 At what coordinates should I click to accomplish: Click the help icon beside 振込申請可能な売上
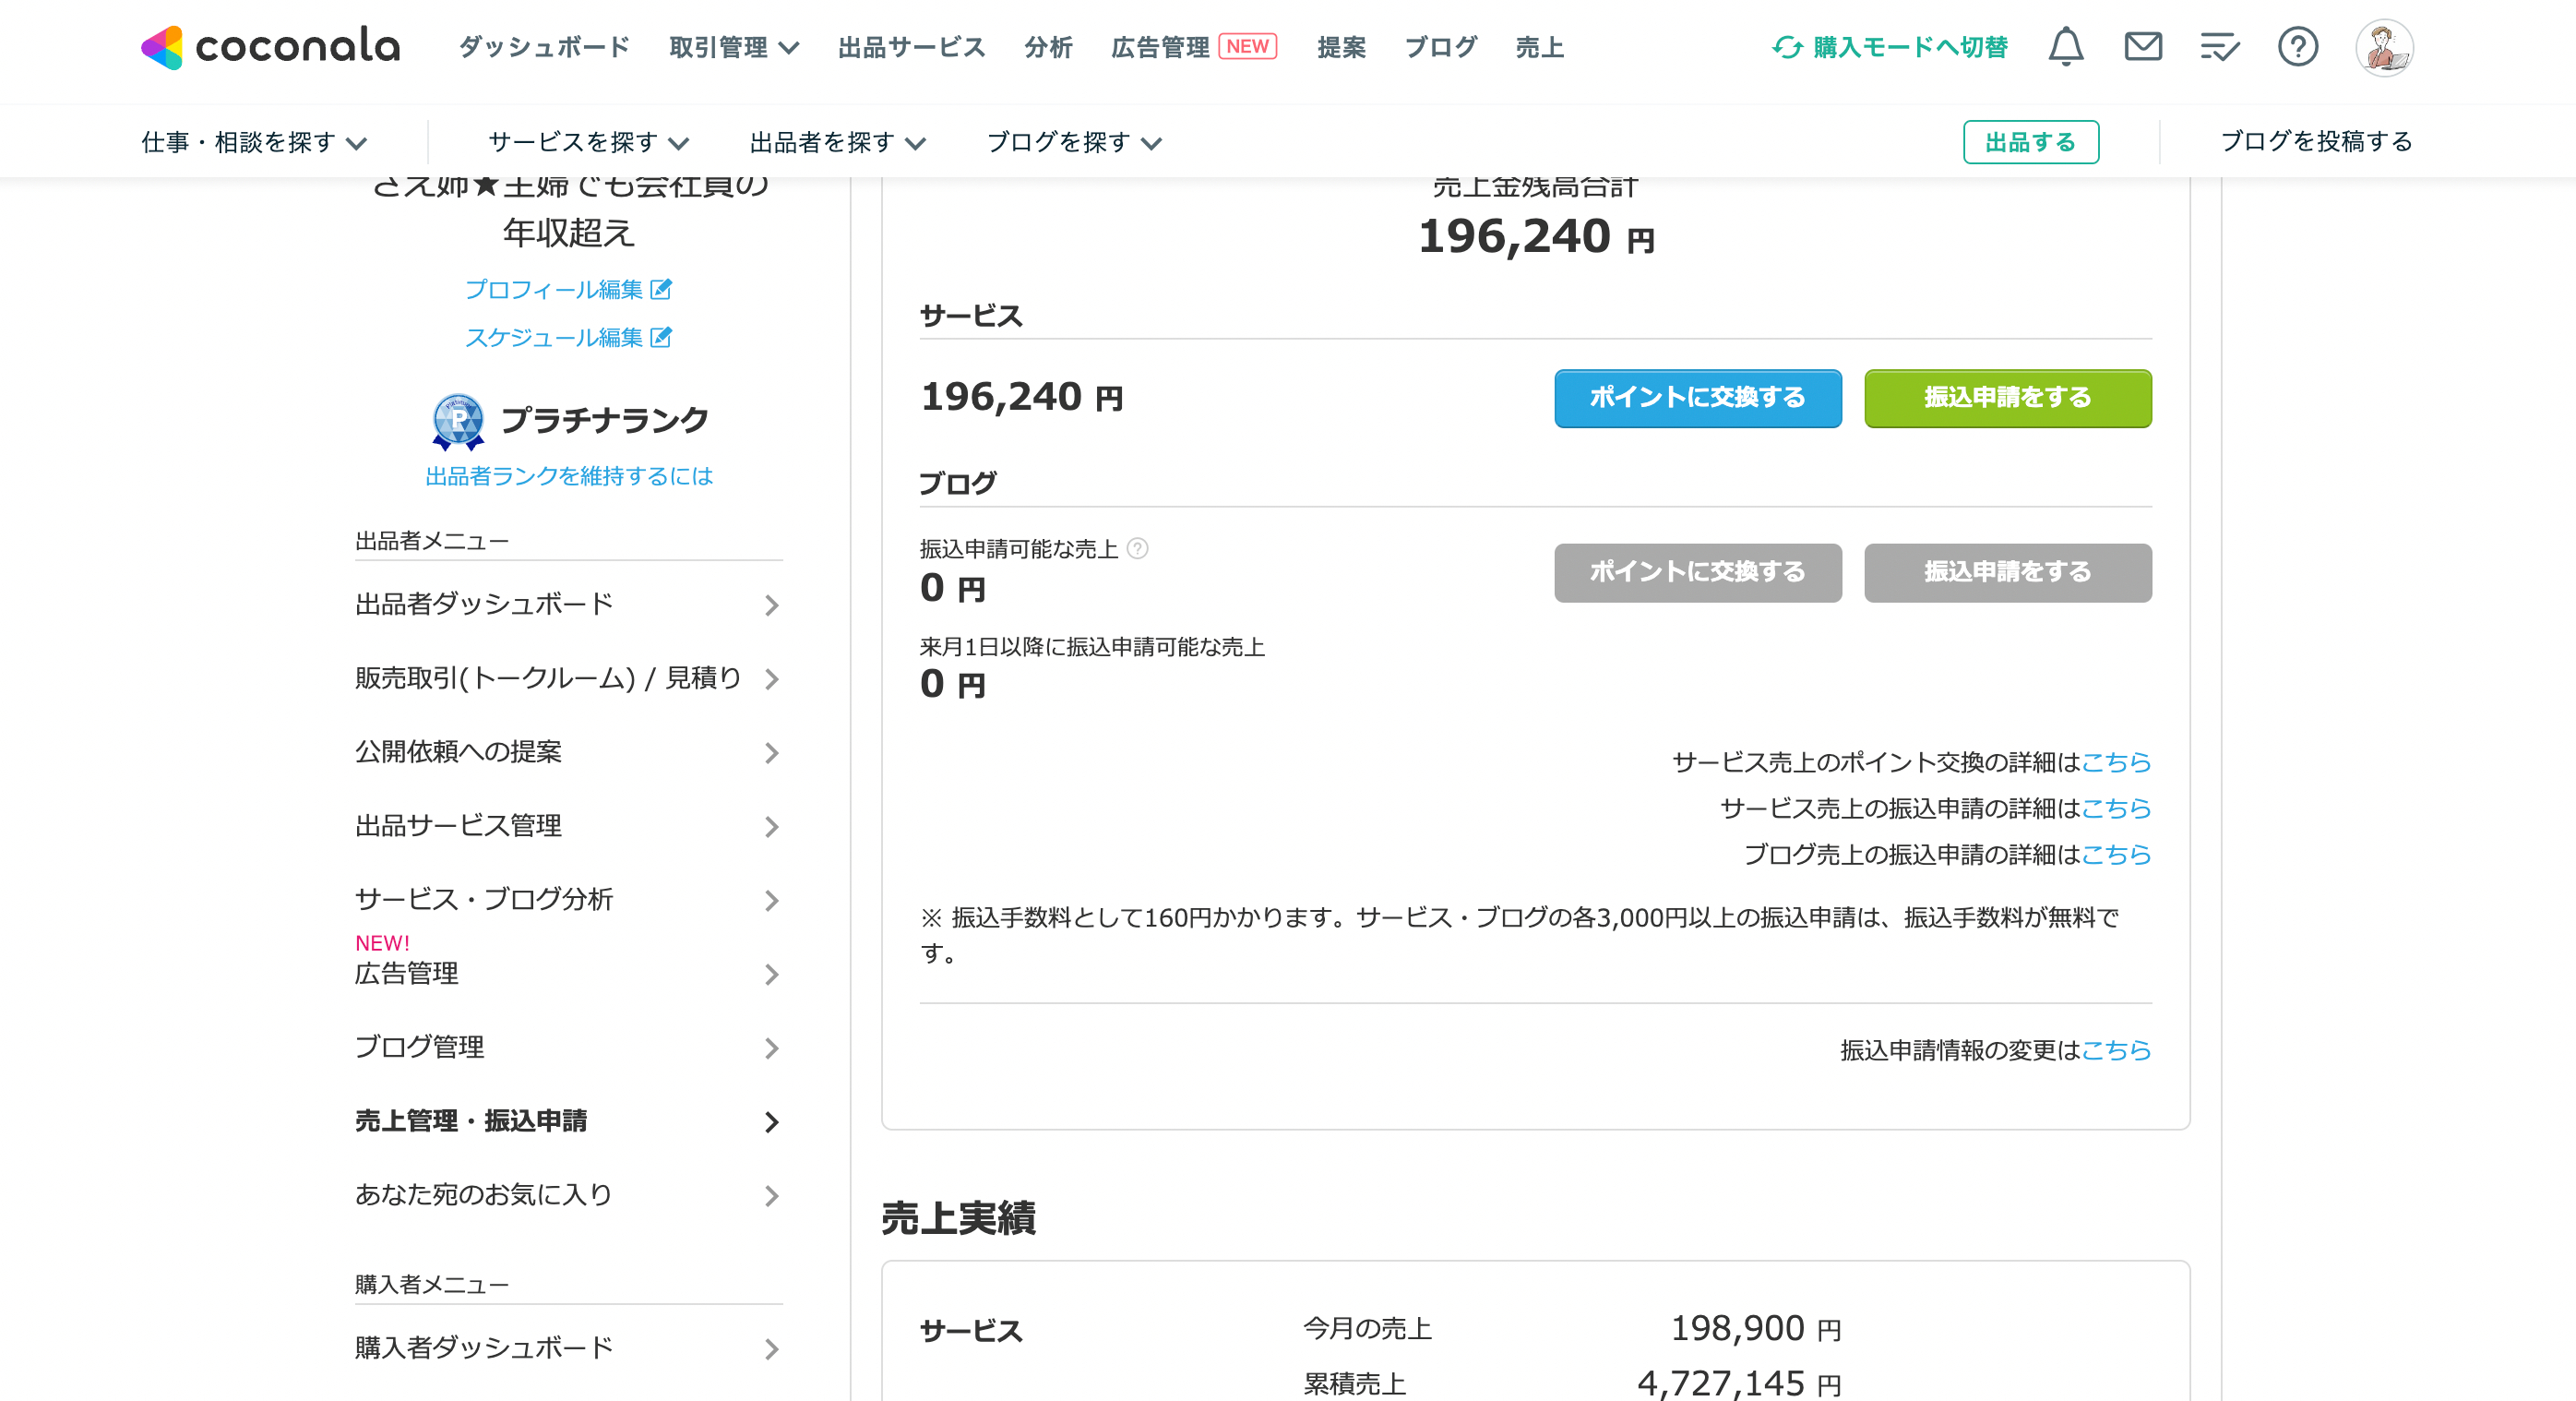pos(1137,548)
